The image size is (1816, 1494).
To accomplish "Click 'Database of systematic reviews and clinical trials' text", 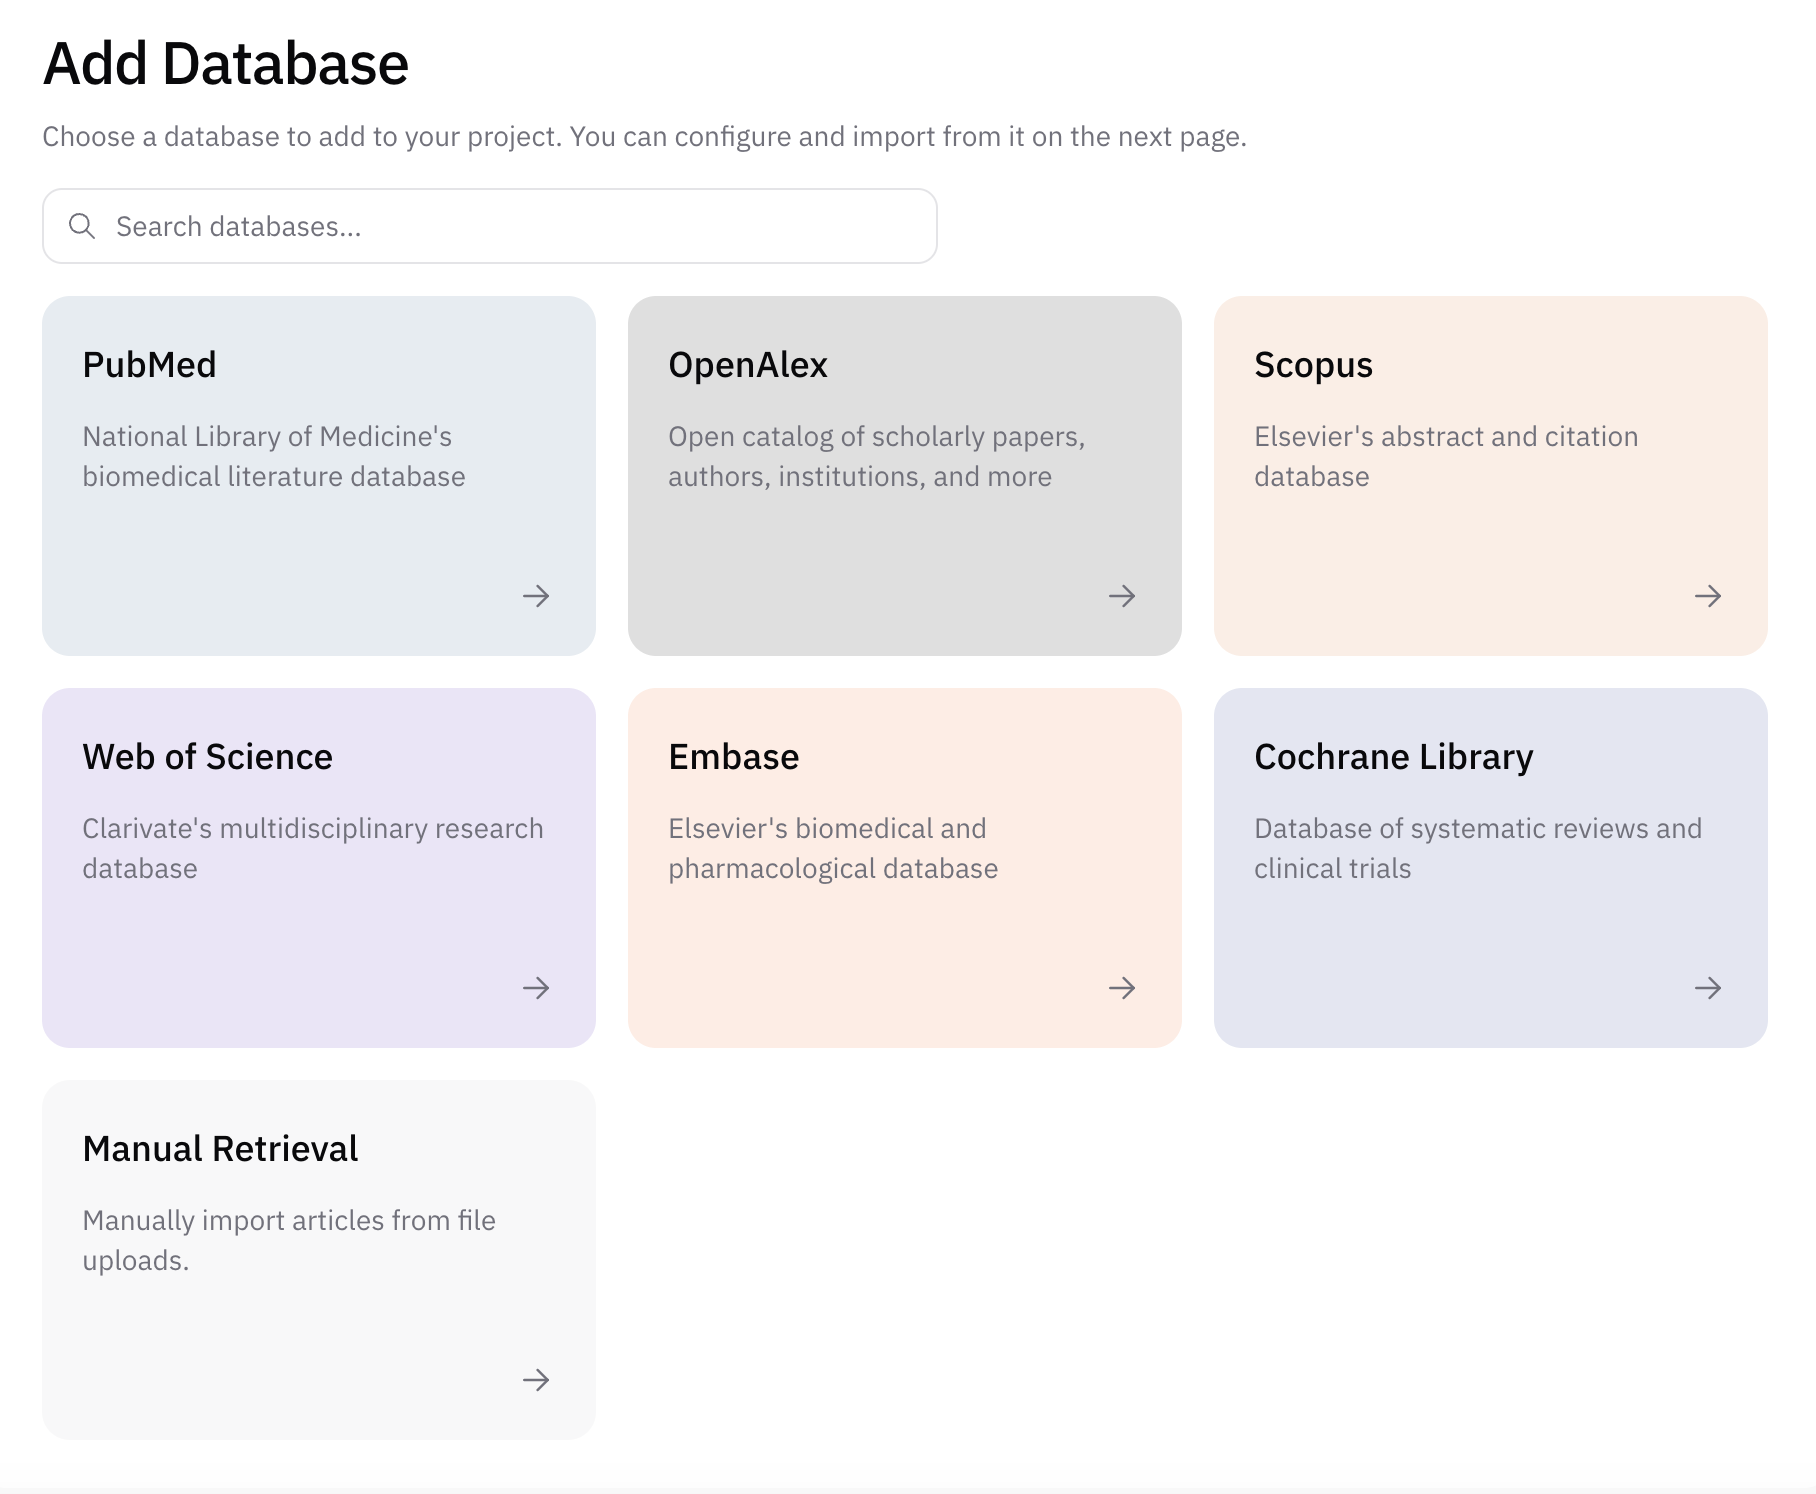I will pyautogui.click(x=1478, y=848).
